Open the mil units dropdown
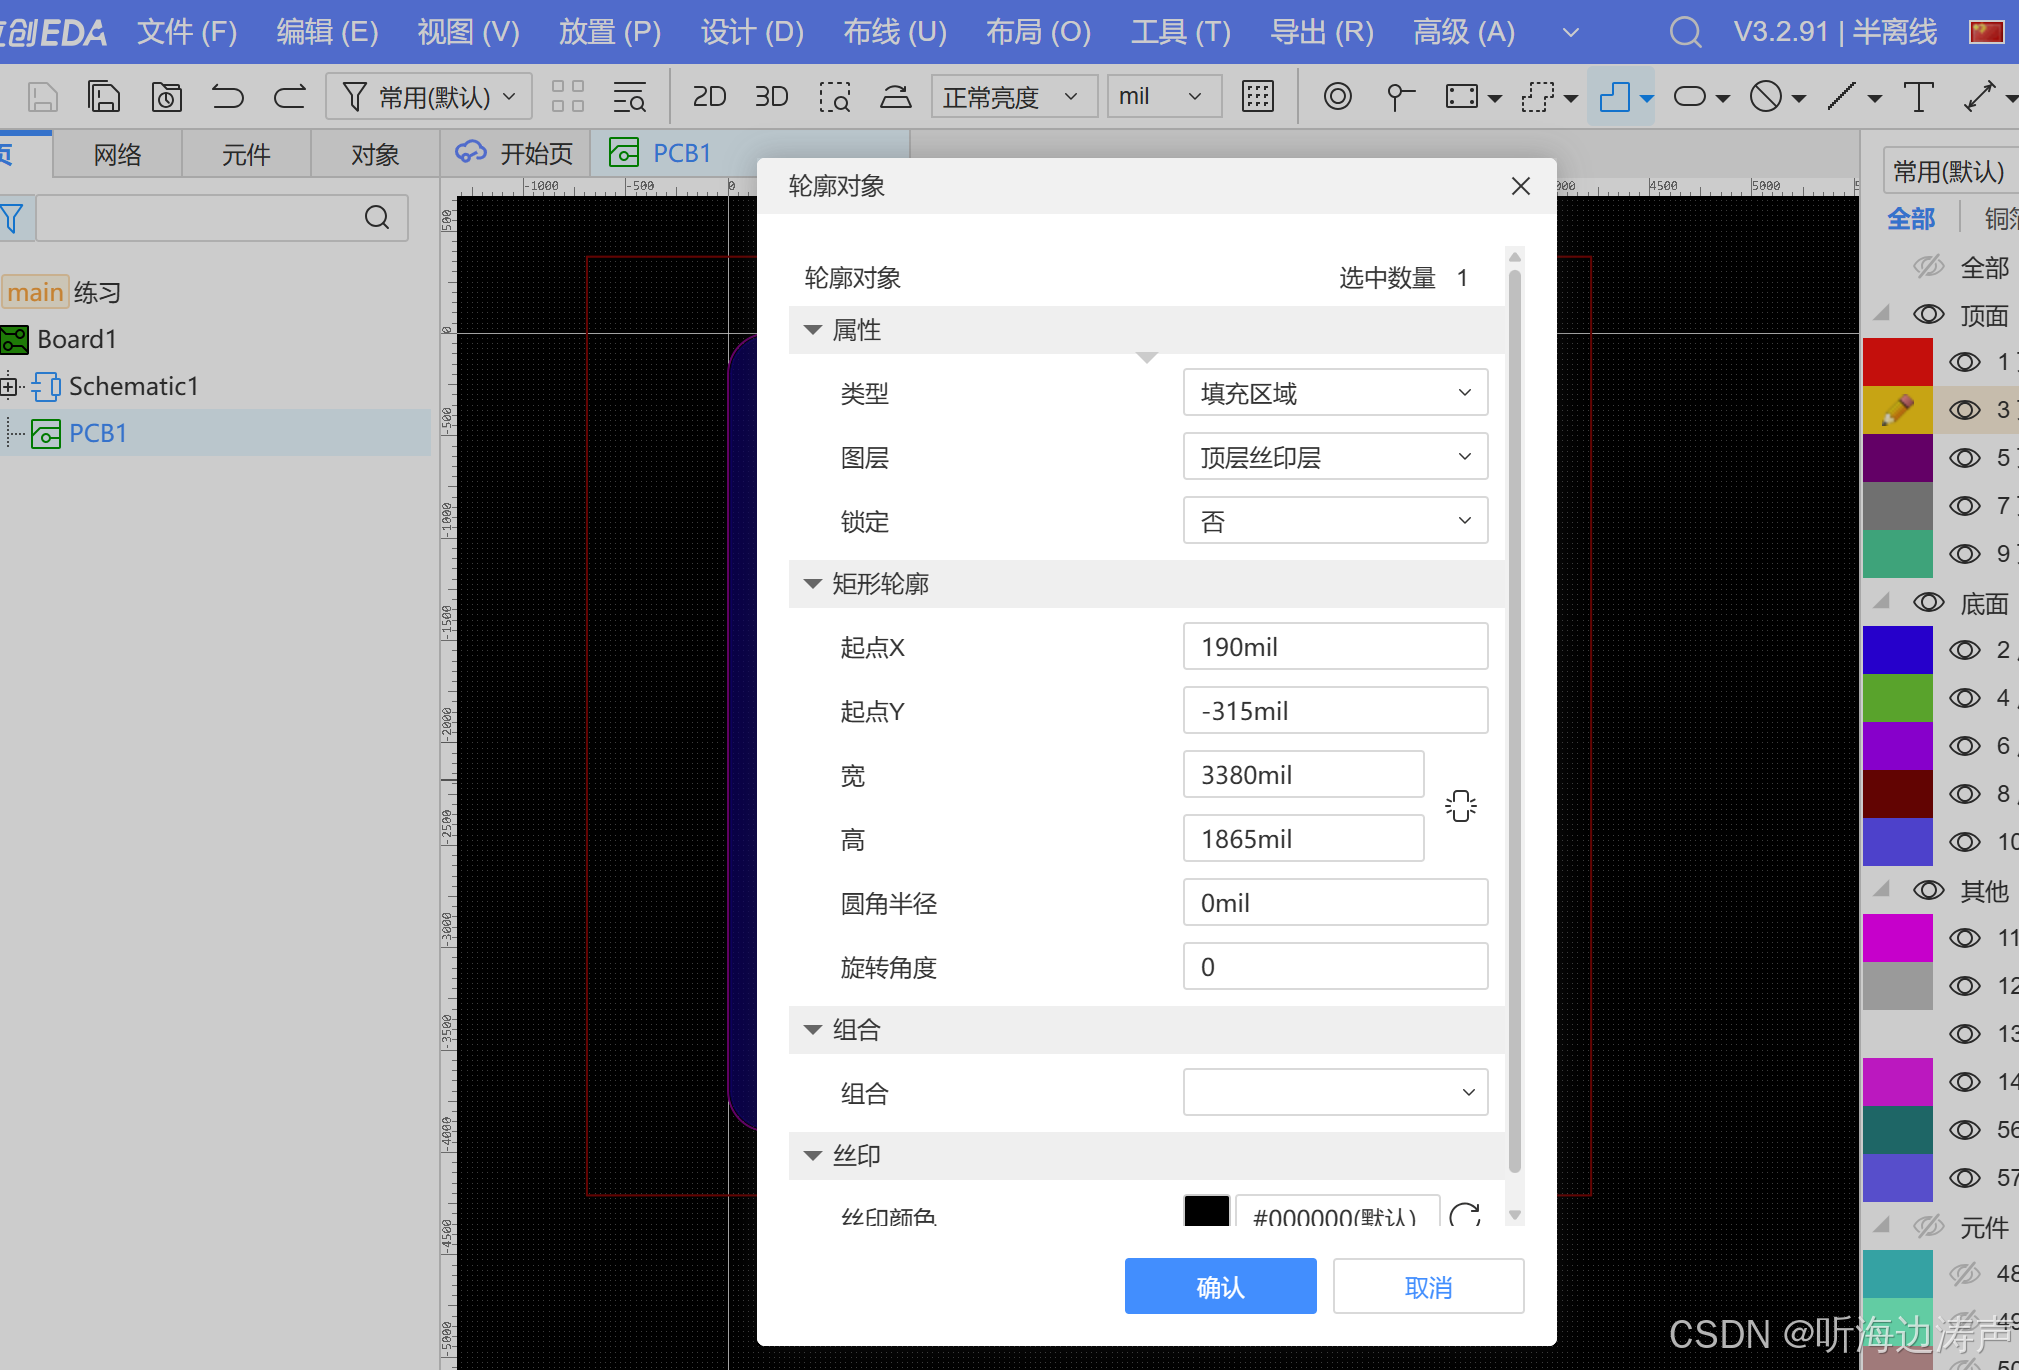Viewport: 2019px width, 1370px height. click(1164, 97)
